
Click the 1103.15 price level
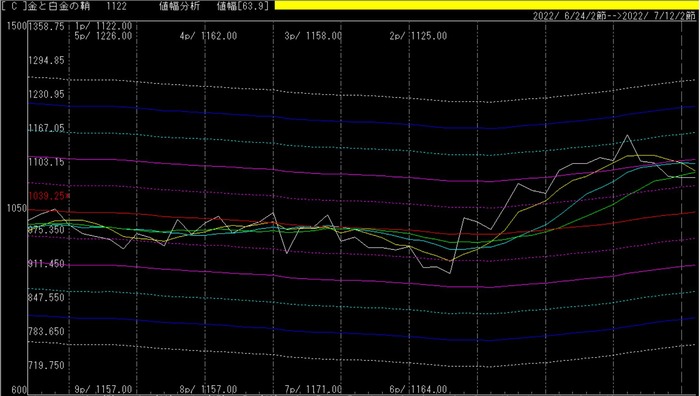[46, 162]
